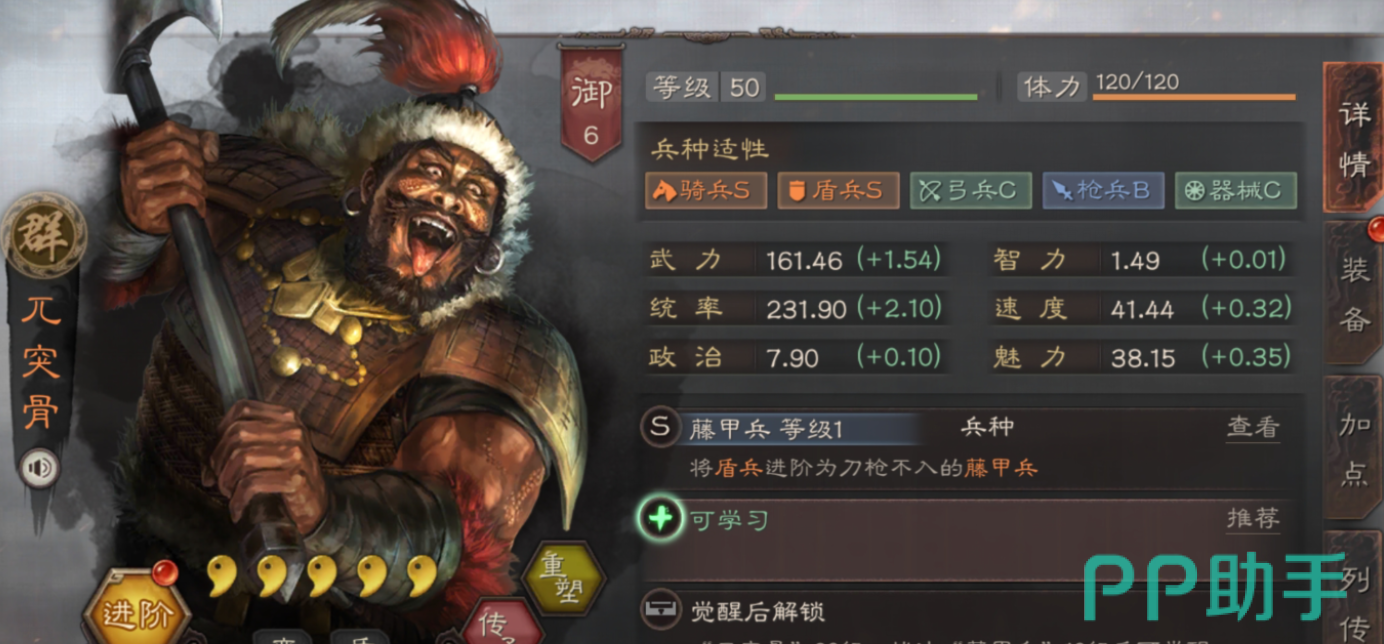1384x644 pixels.
Task: Select the 弓兵C troop aptitude icon
Action: coord(970,190)
